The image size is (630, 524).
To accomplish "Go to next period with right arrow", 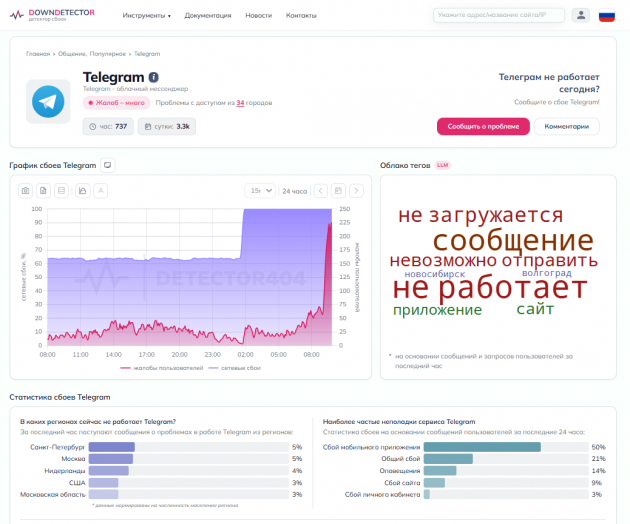I will (x=355, y=190).
